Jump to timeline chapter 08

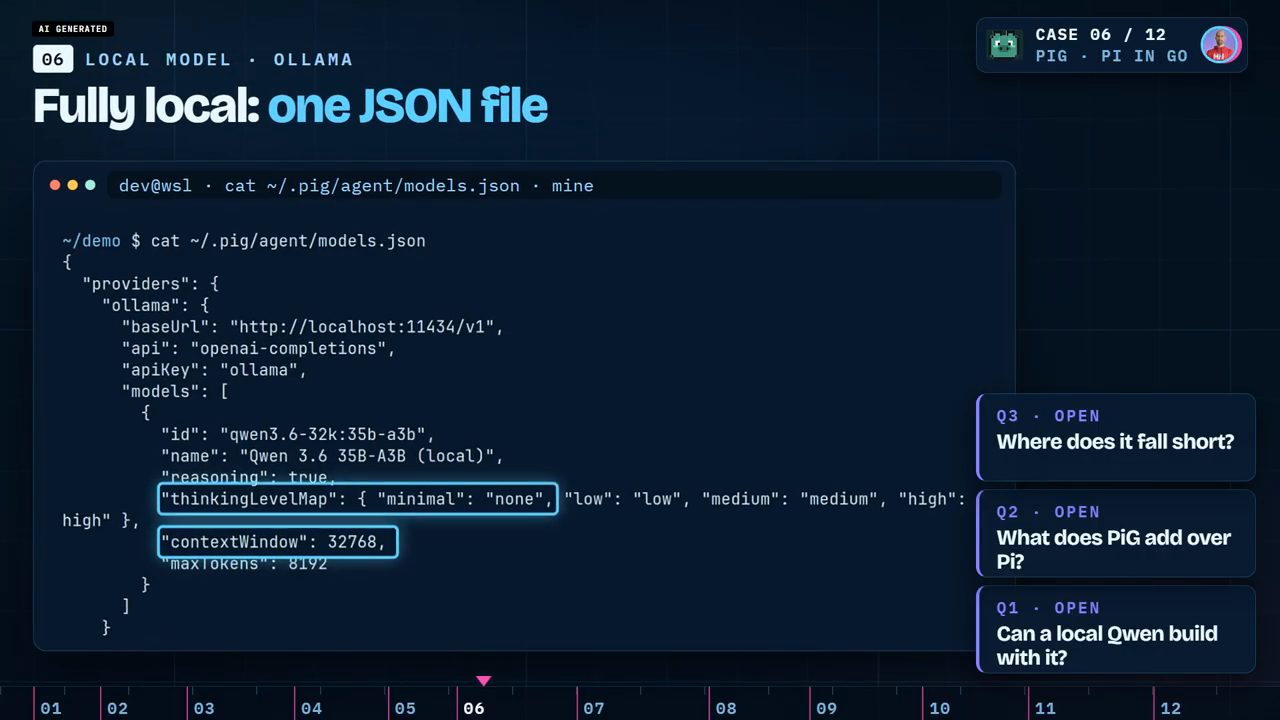(726, 708)
